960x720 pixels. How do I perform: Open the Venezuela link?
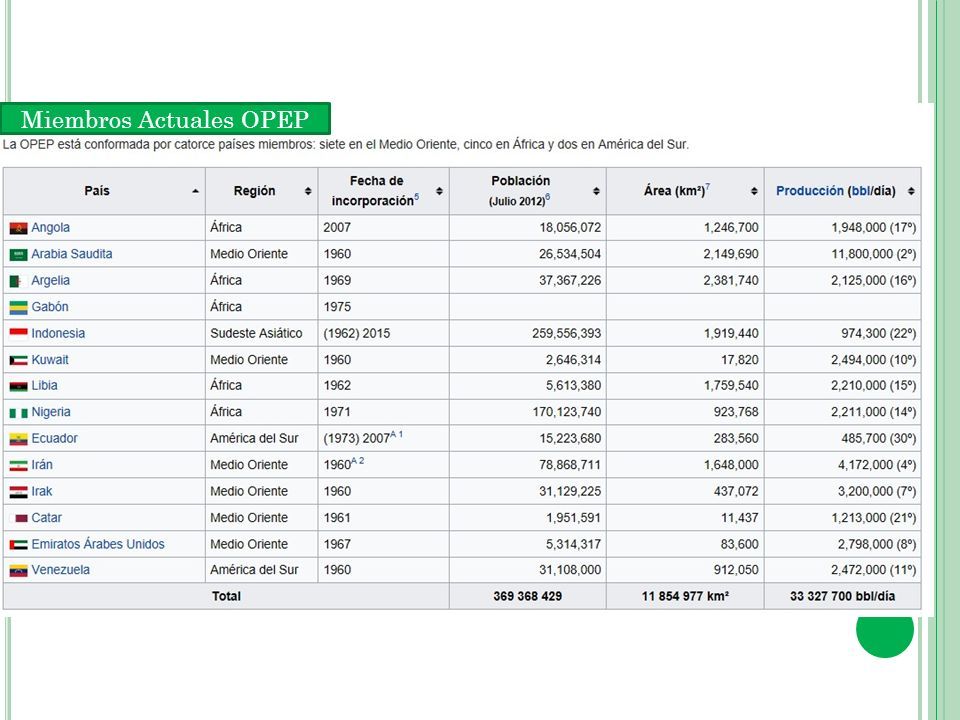[61, 570]
